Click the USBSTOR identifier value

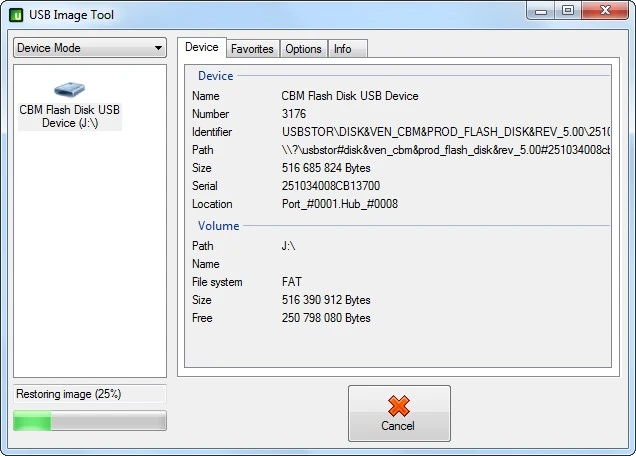click(446, 132)
